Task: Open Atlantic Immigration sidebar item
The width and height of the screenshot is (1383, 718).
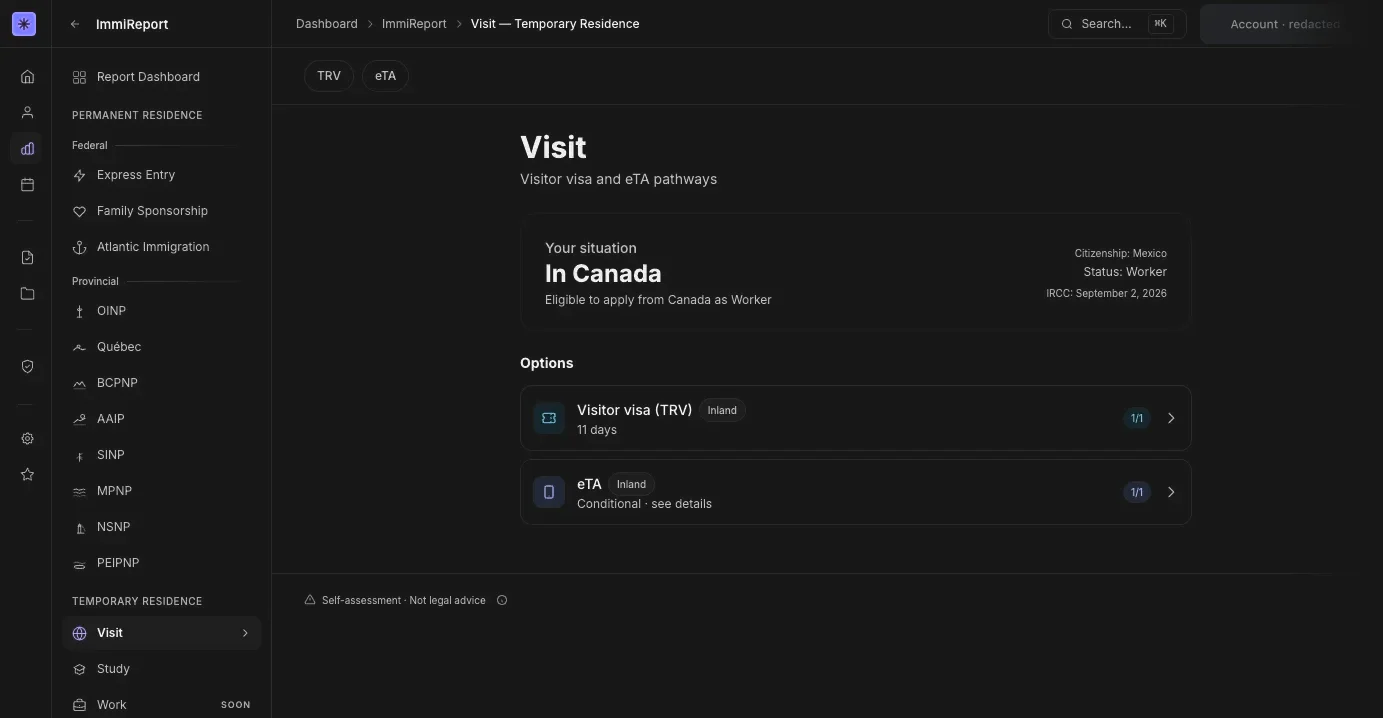Action: [x=161, y=247]
